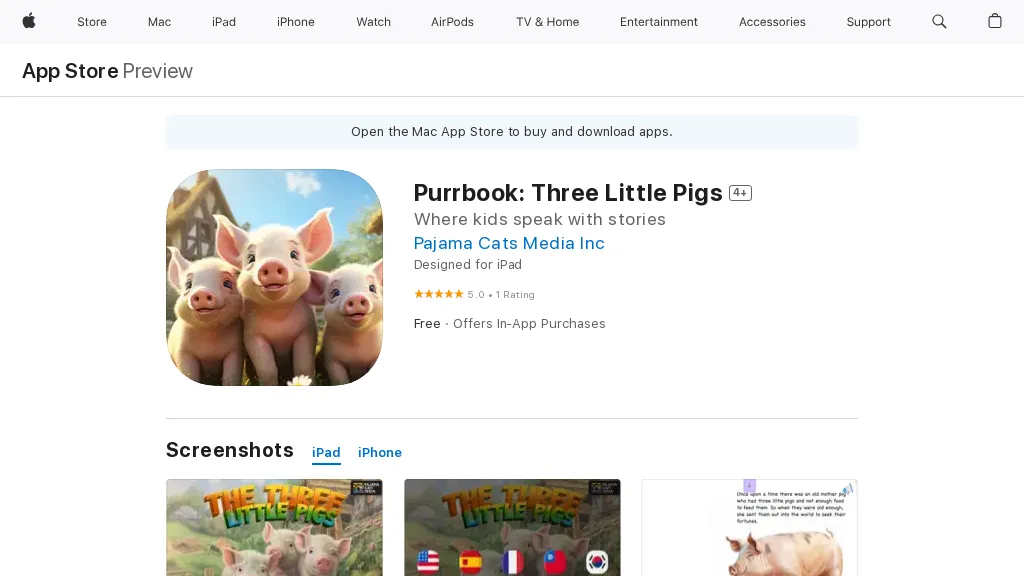This screenshot has width=1024, height=576.
Task: Click the Apple logo icon
Action: point(29,22)
